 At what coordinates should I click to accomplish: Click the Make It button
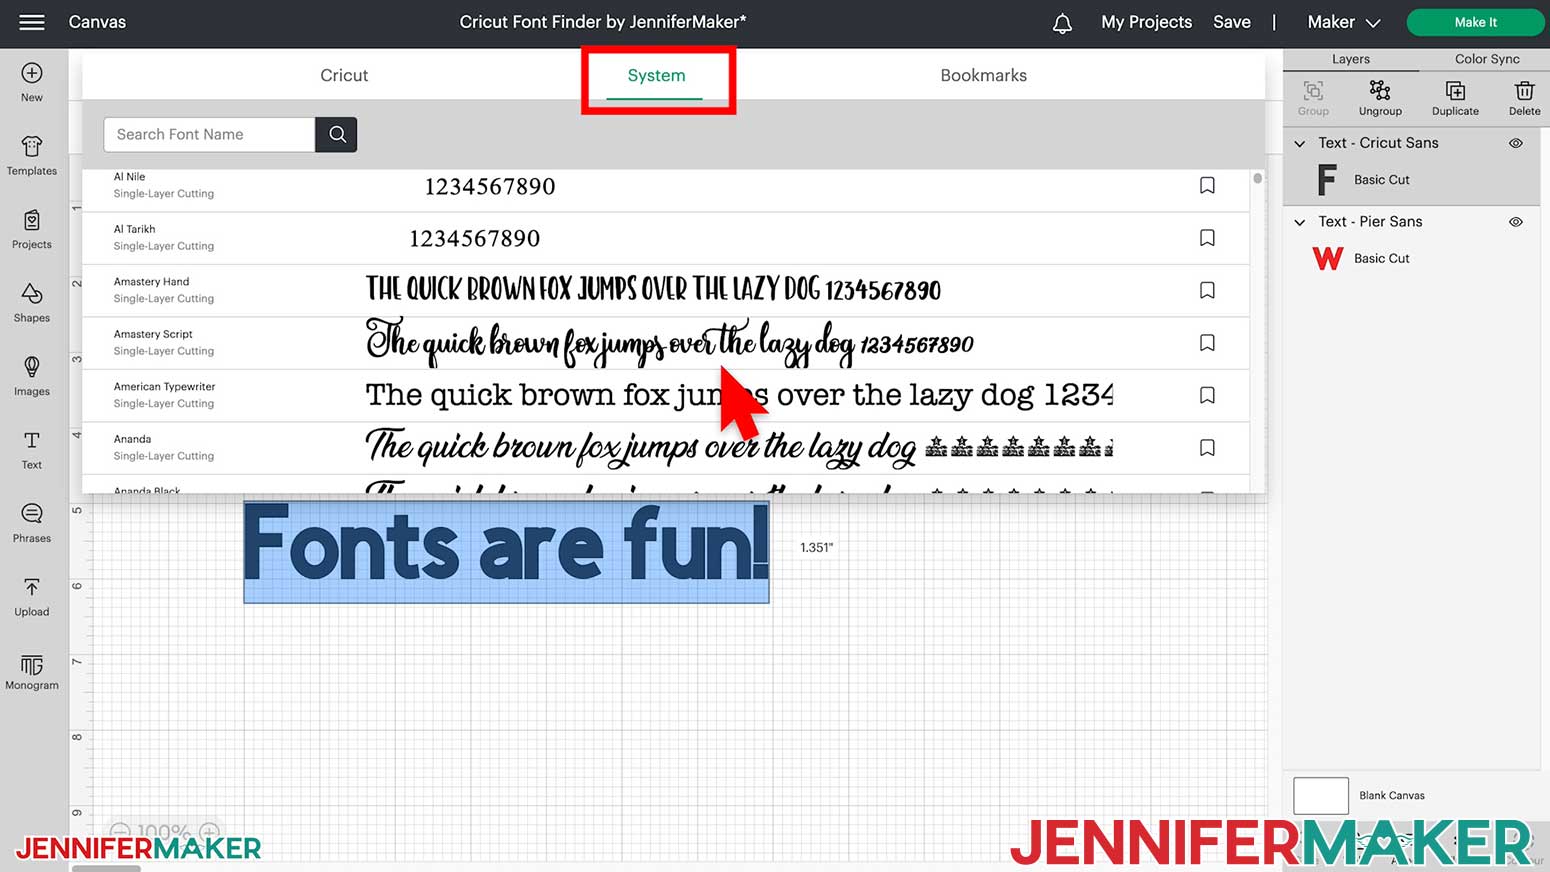click(1475, 22)
